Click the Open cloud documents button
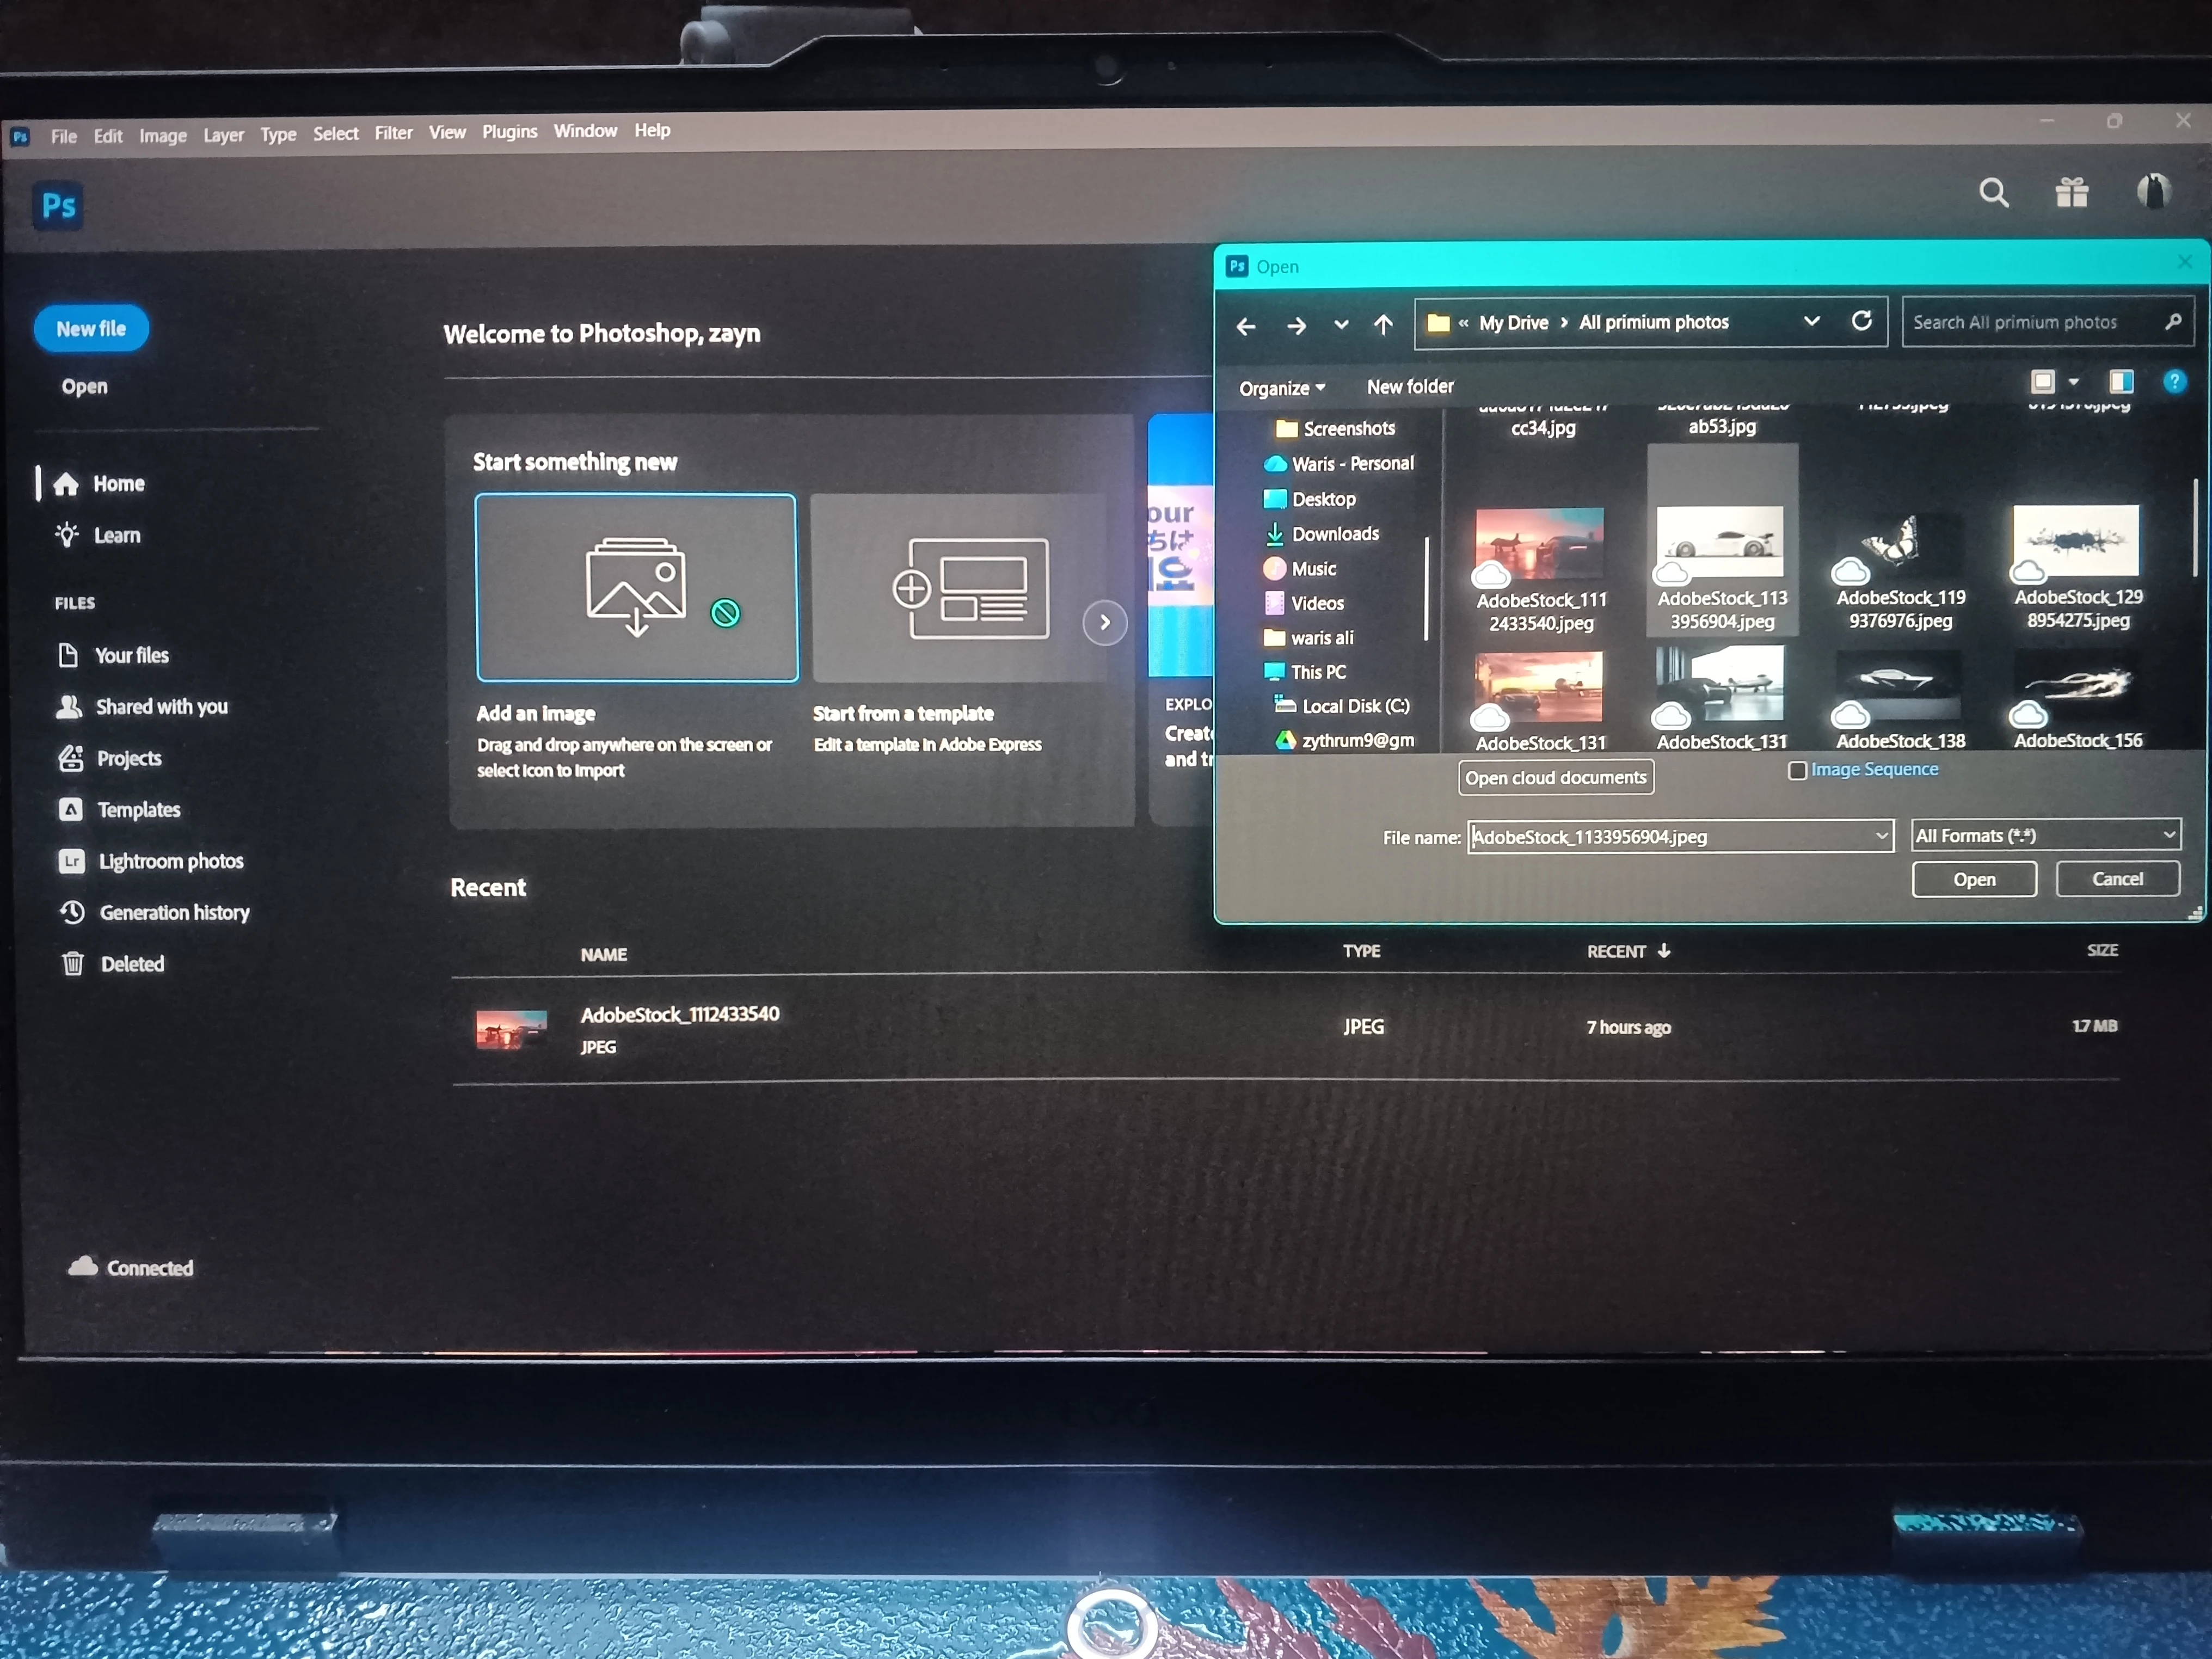Image resolution: width=2212 pixels, height=1659 pixels. (x=1555, y=778)
